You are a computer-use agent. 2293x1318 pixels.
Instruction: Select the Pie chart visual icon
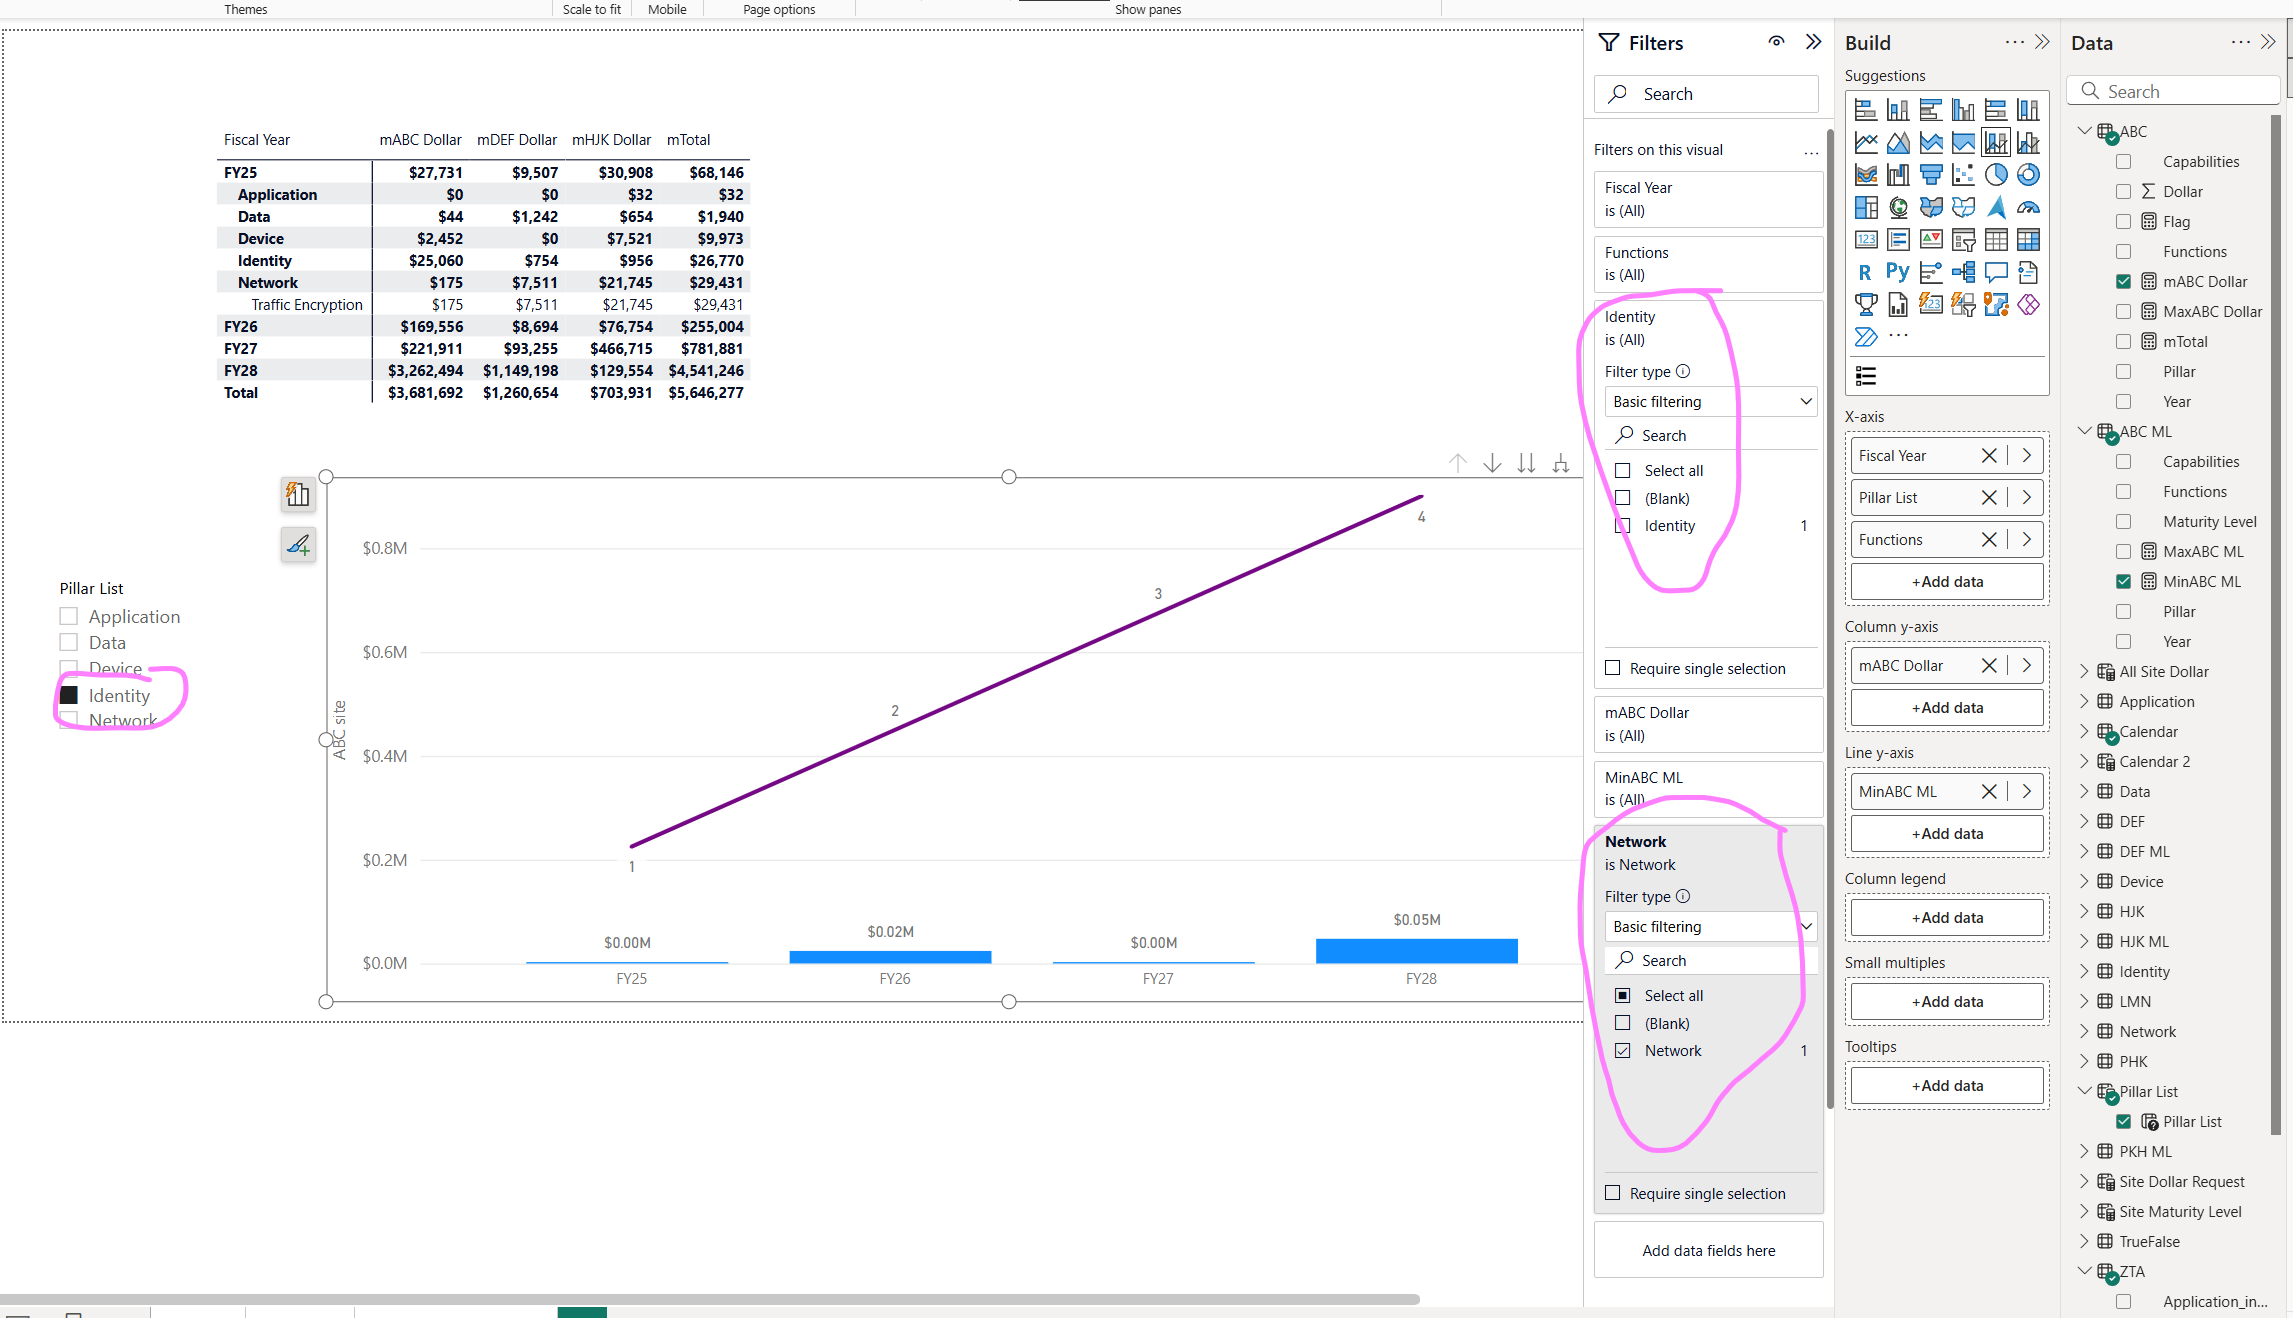coord(1996,175)
